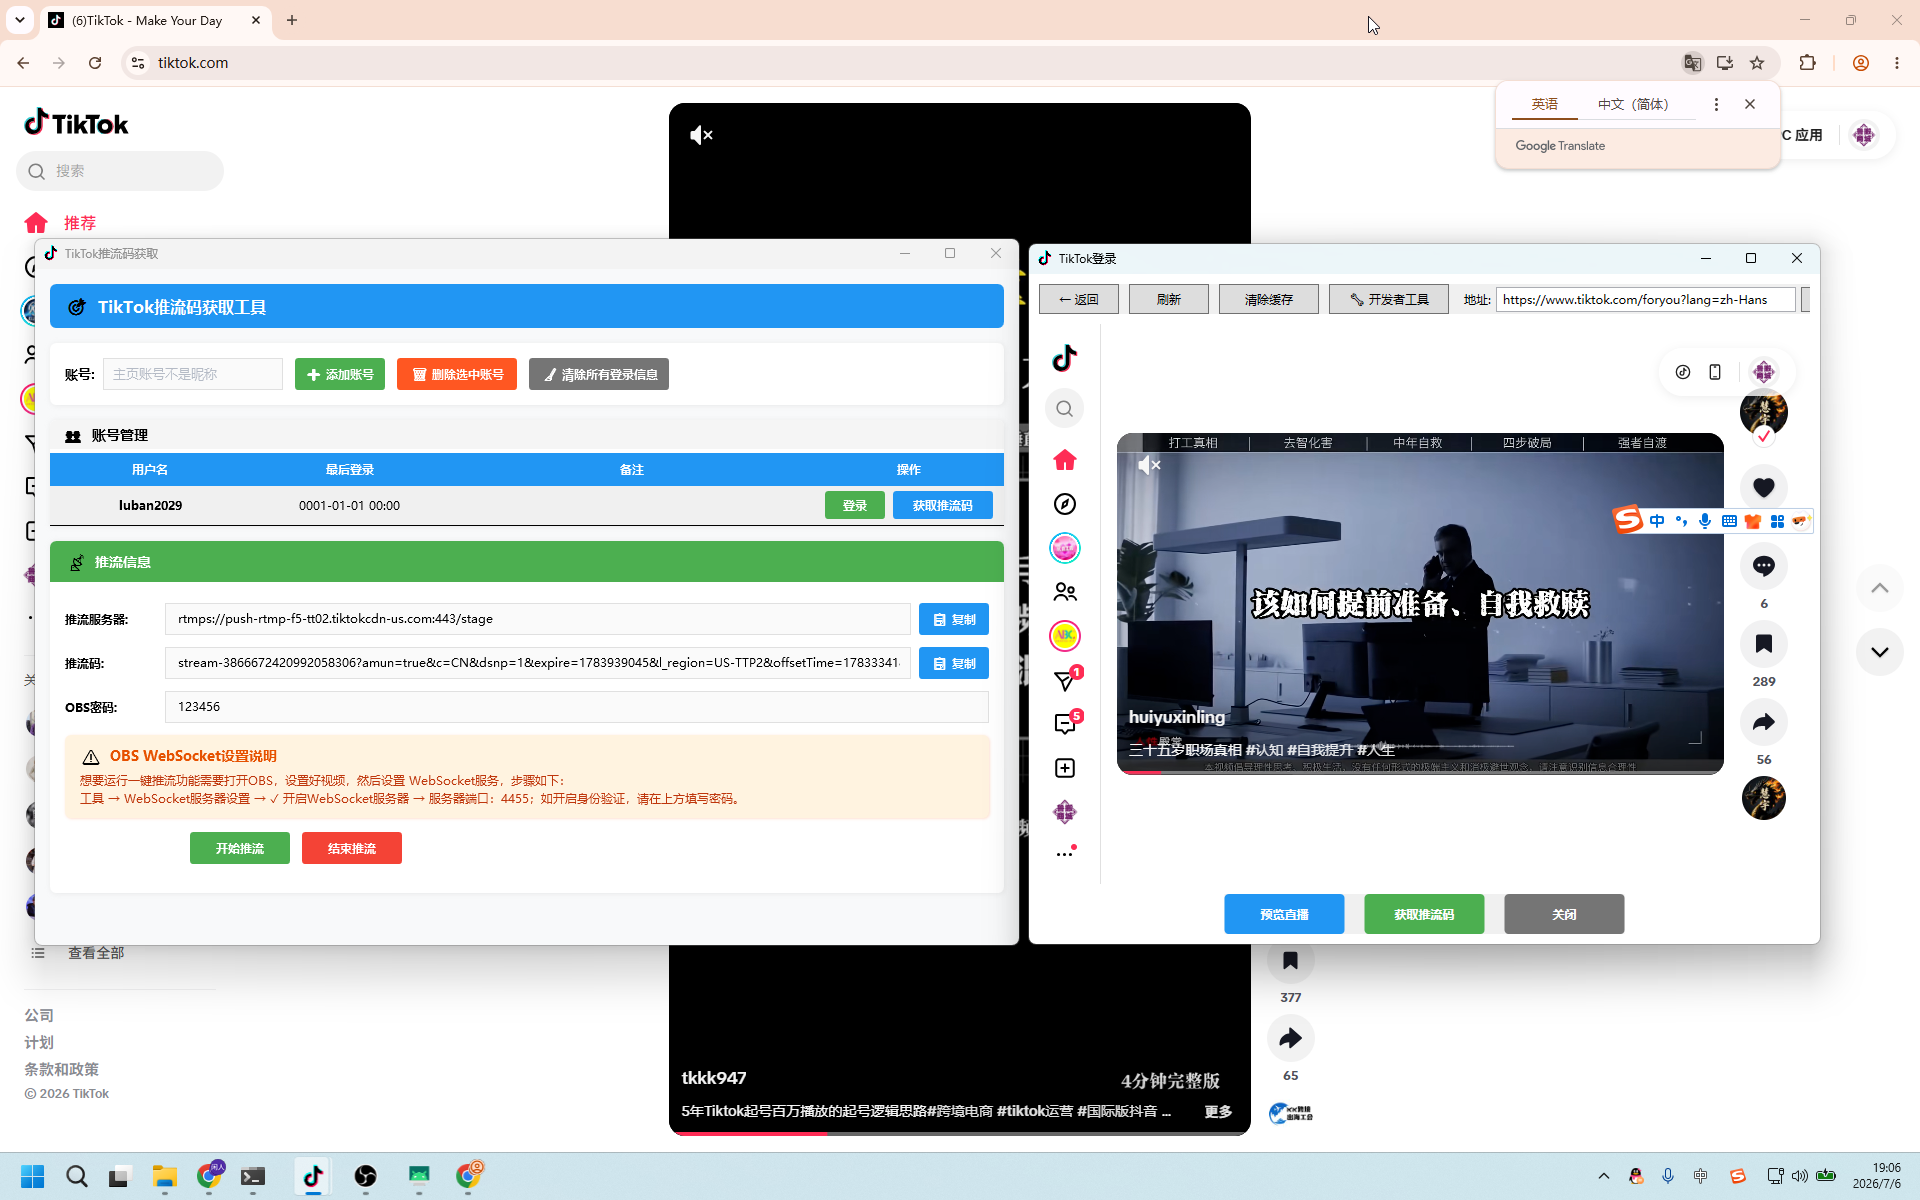Click 登录 for account luban2029
Screen dimensions: 1920x1200
[855, 505]
